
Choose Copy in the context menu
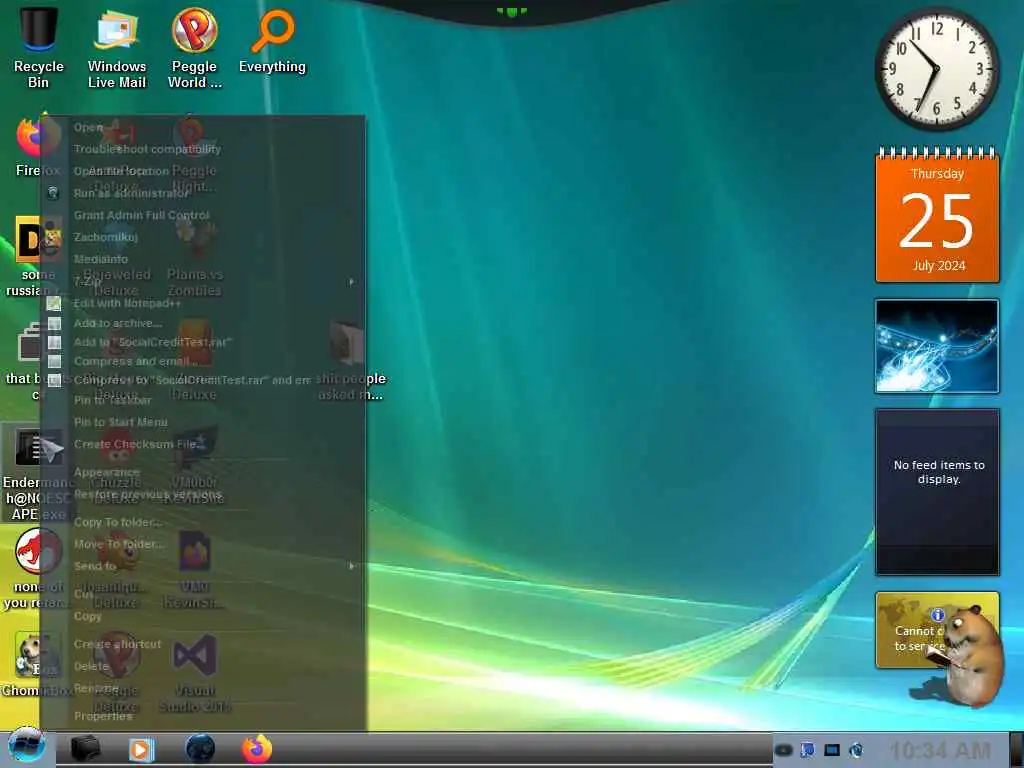[202, 616]
